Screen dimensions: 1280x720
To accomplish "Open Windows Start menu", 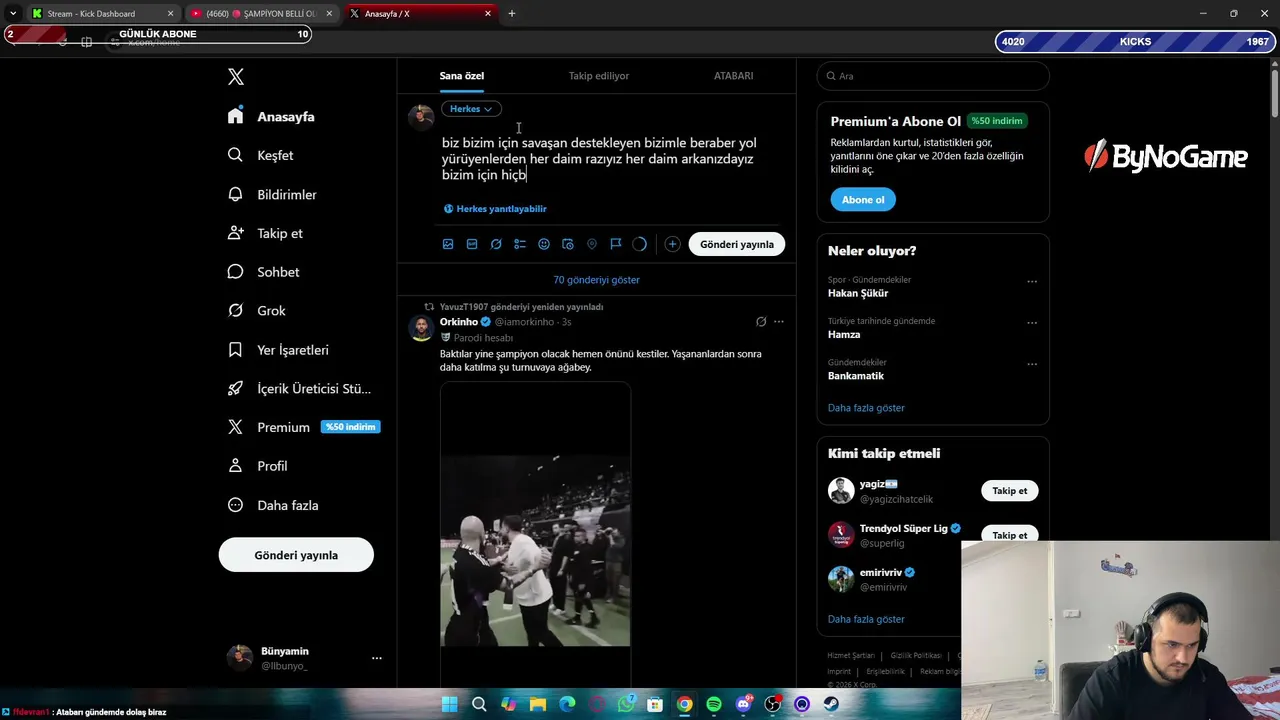I will pyautogui.click(x=449, y=704).
